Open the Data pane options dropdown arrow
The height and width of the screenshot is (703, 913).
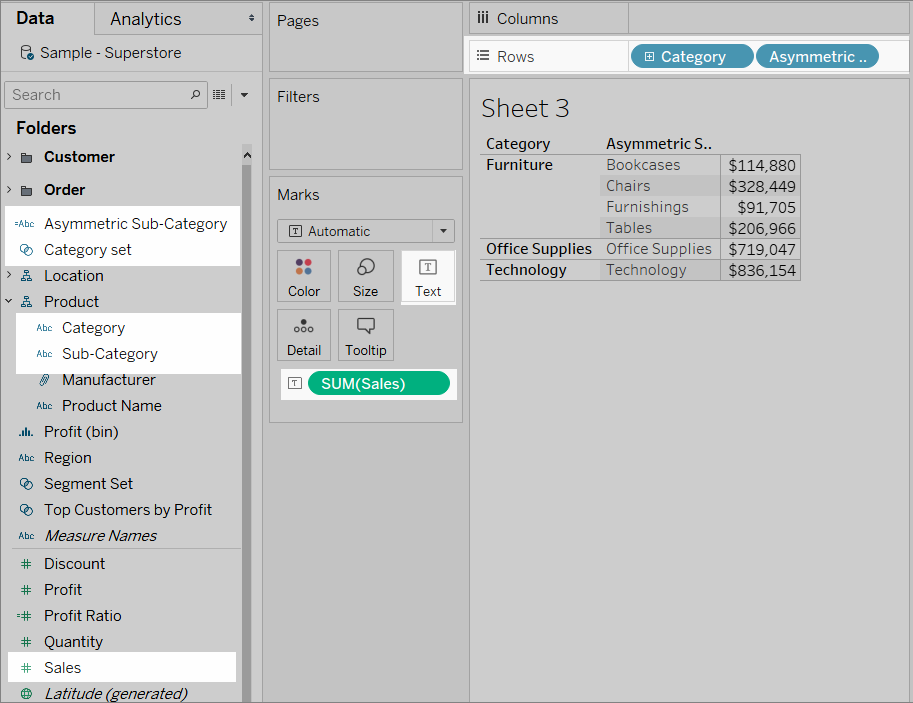point(245,95)
